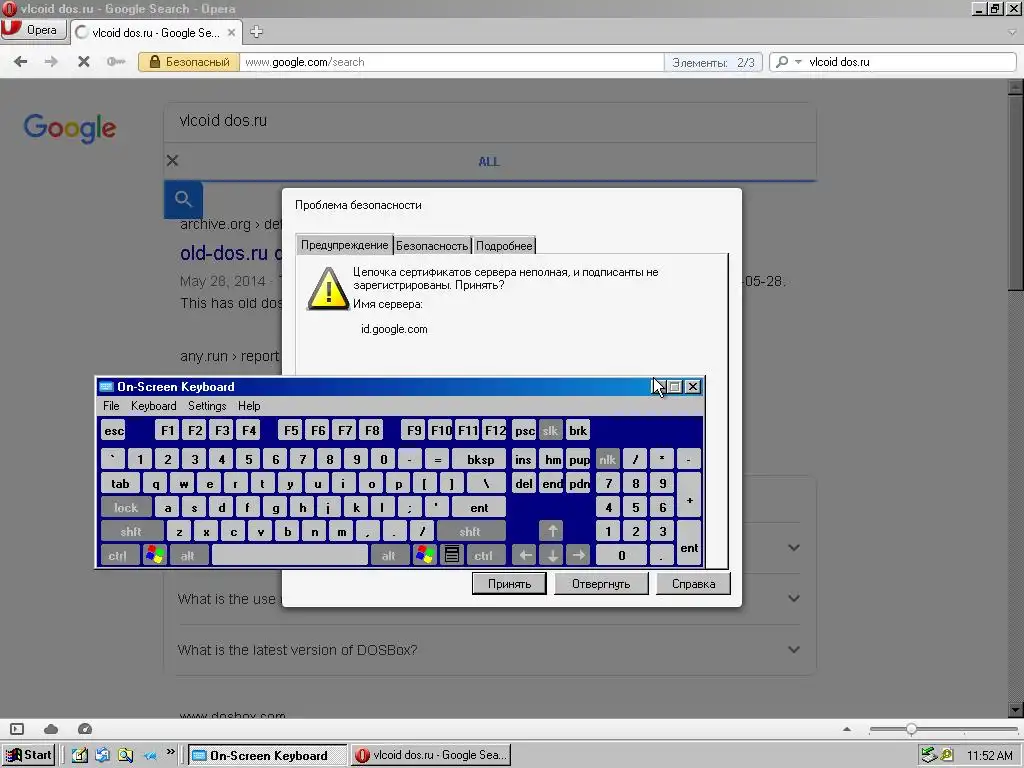
Task: Open the Help menu of On-Screen Keyboard
Action: tap(249, 406)
